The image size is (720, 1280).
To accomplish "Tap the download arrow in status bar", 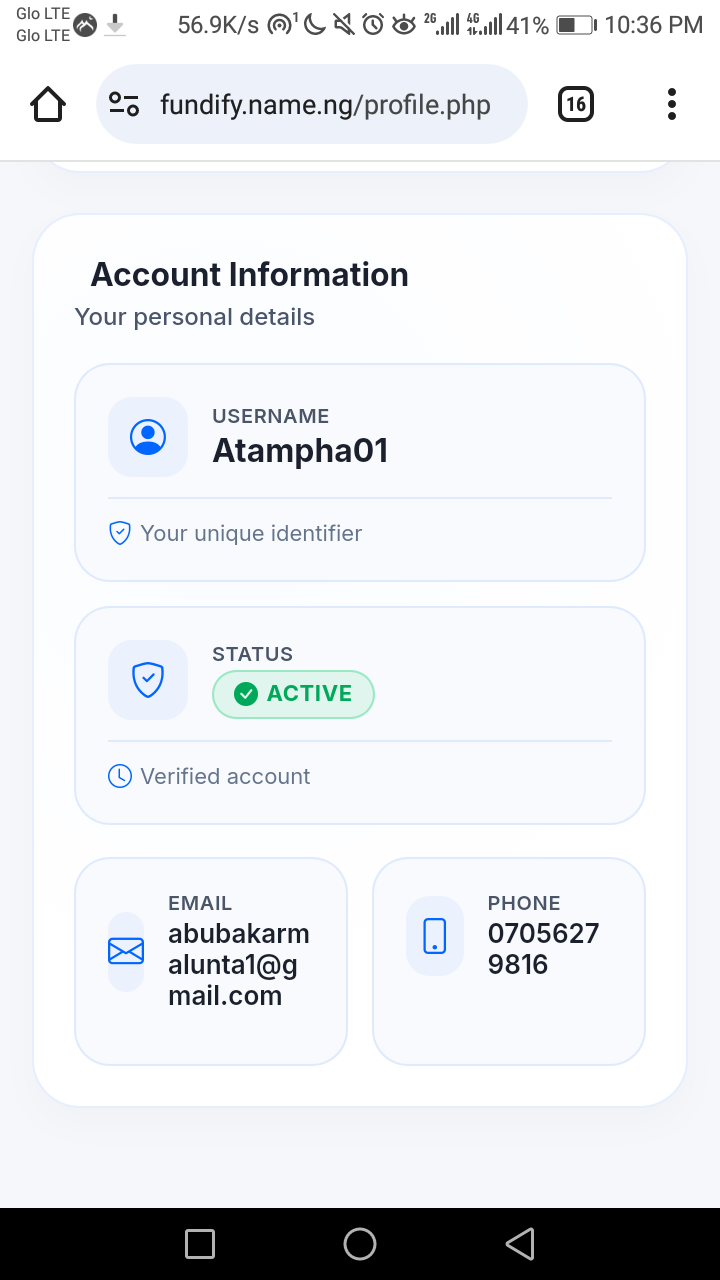I will tap(116, 24).
